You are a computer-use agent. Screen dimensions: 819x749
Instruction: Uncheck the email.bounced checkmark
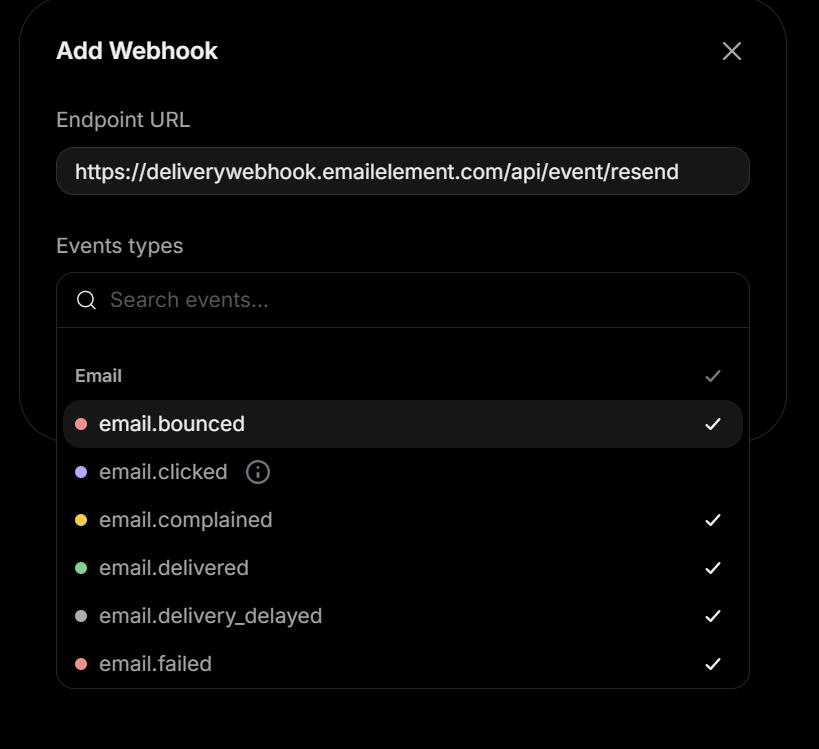[x=712, y=424]
